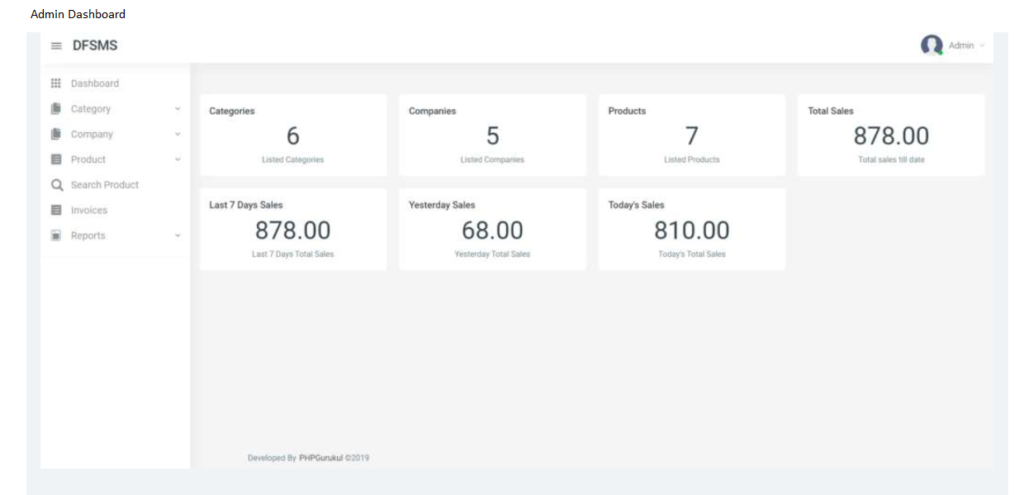Image resolution: width=1024 pixels, height=495 pixels.
Task: Click the Category file icon
Action: pyautogui.click(x=56, y=108)
